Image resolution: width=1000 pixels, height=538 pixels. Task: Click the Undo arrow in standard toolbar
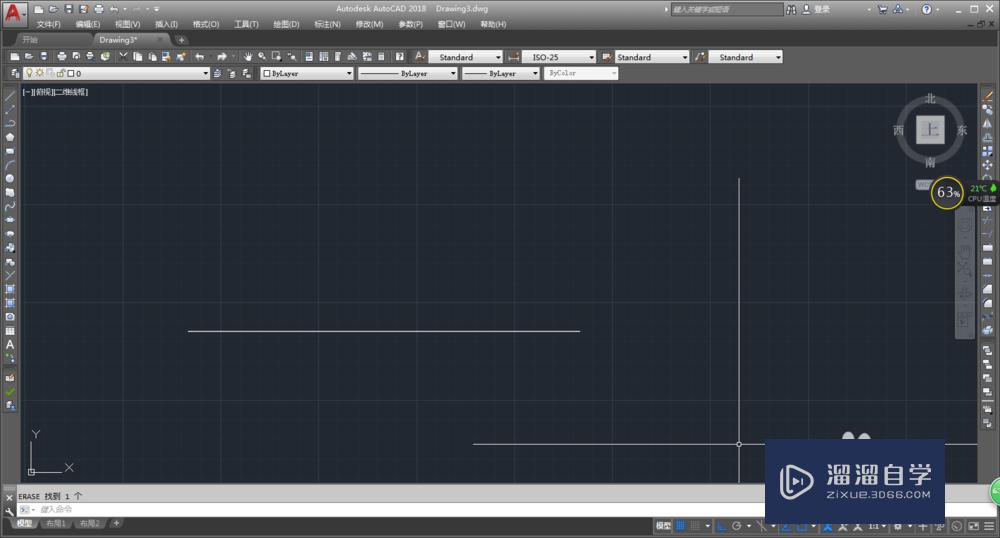pos(200,57)
